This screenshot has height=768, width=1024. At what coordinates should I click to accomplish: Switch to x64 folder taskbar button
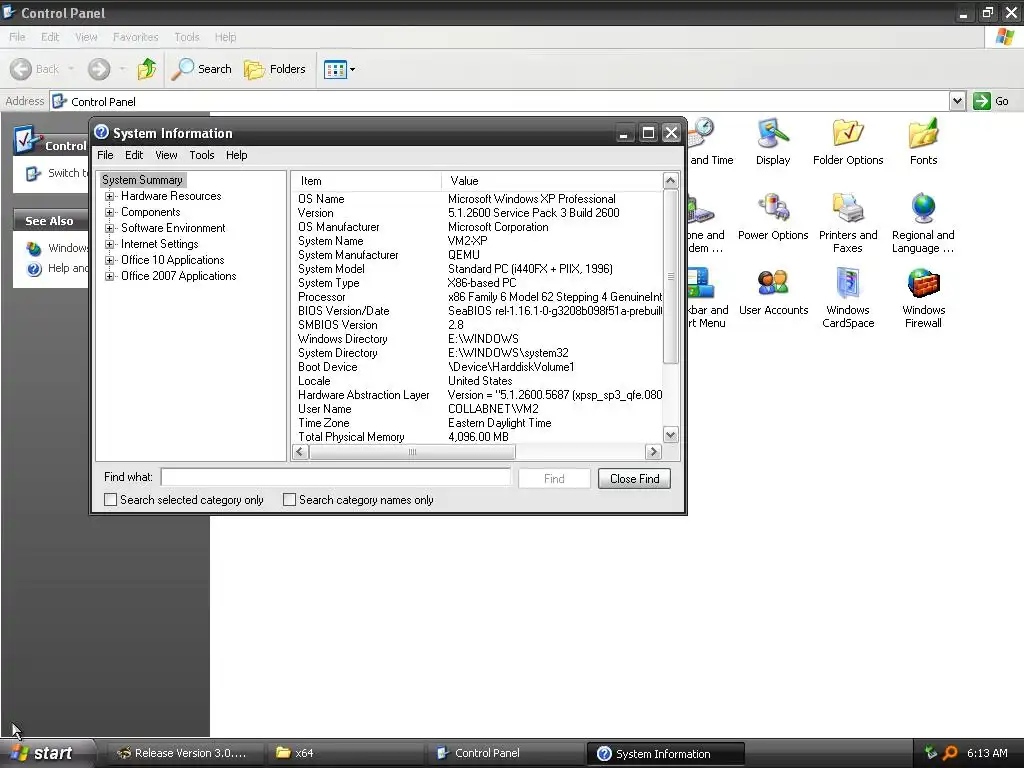(346, 753)
